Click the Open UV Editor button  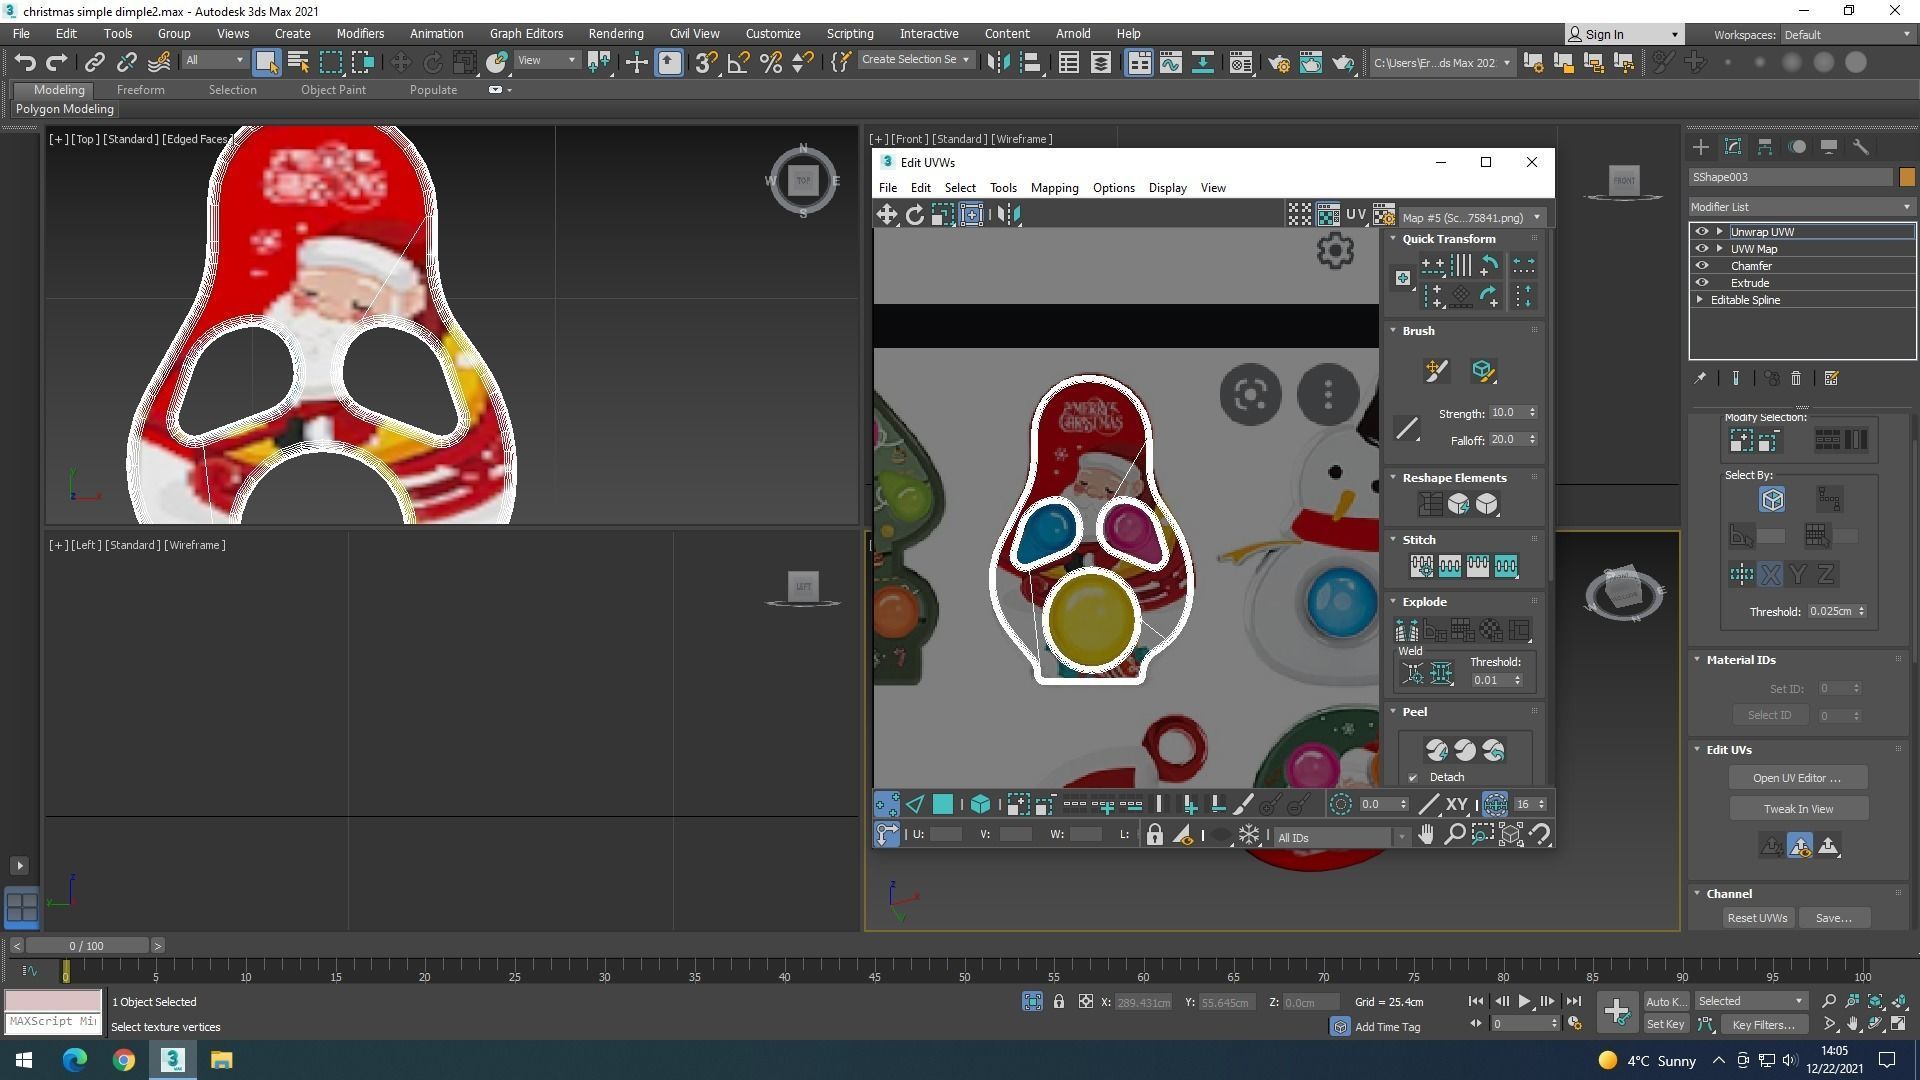(1797, 778)
